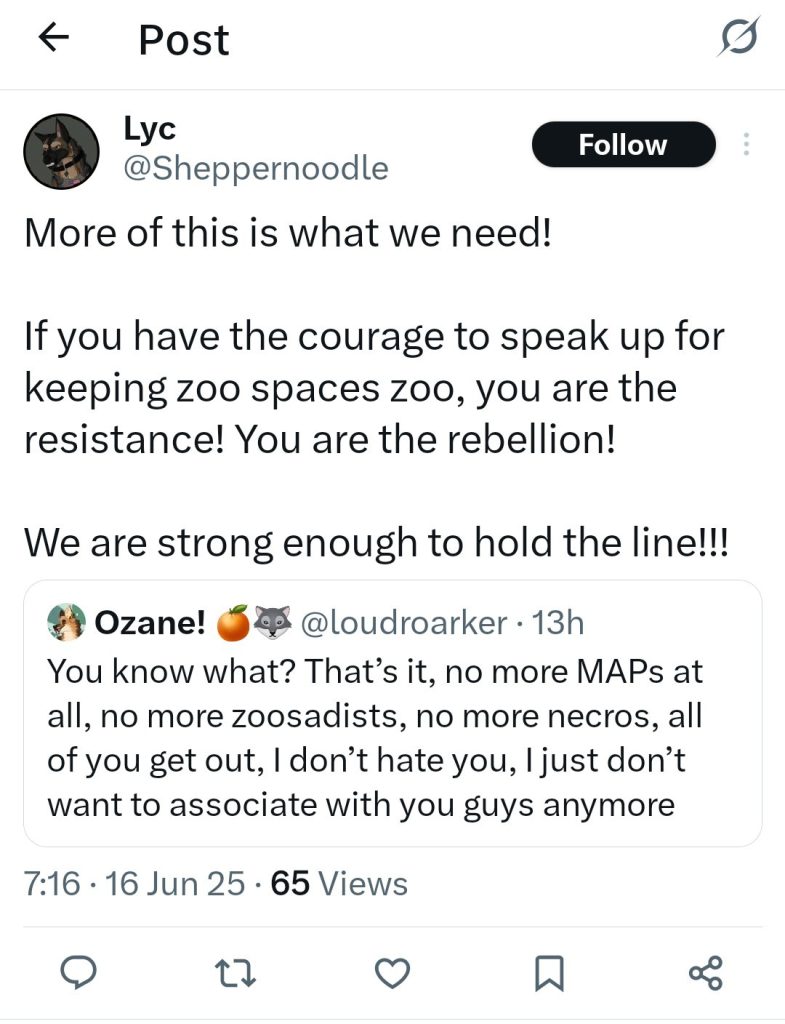This screenshot has height=1024, width=785.
Task: Open the @loudroarker handle link
Action: [x=404, y=622]
